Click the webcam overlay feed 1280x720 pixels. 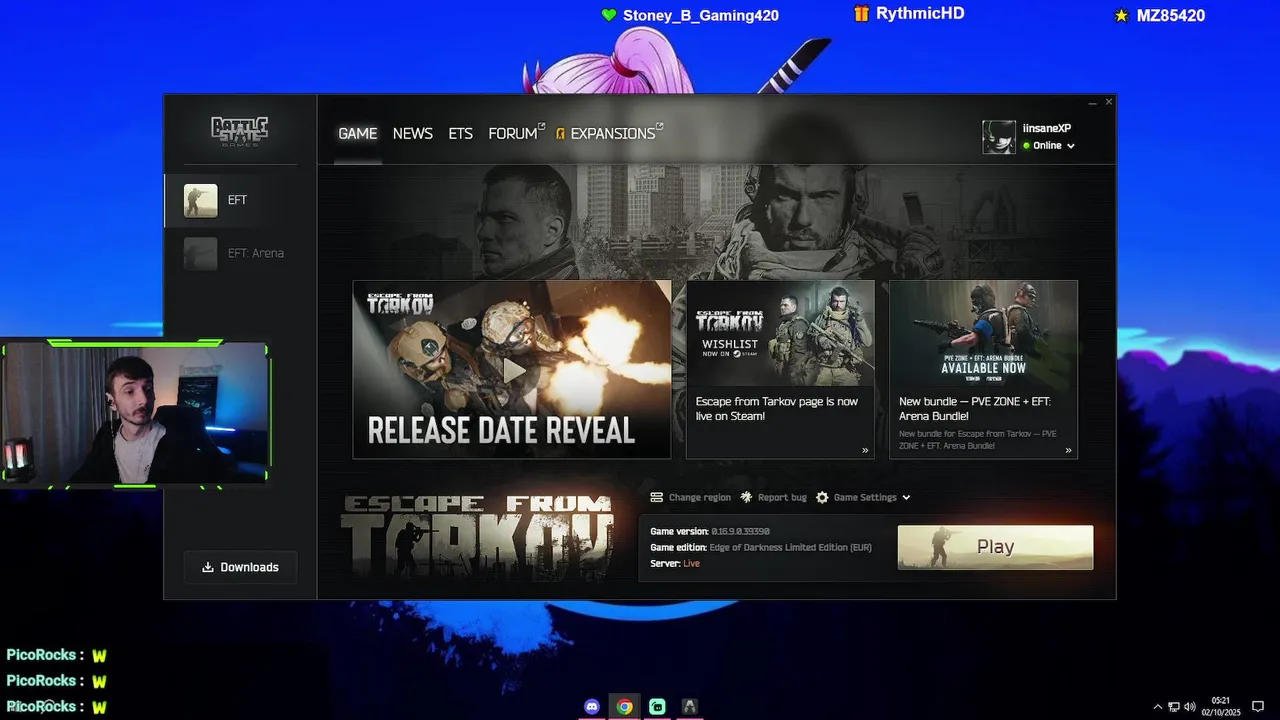(x=135, y=414)
